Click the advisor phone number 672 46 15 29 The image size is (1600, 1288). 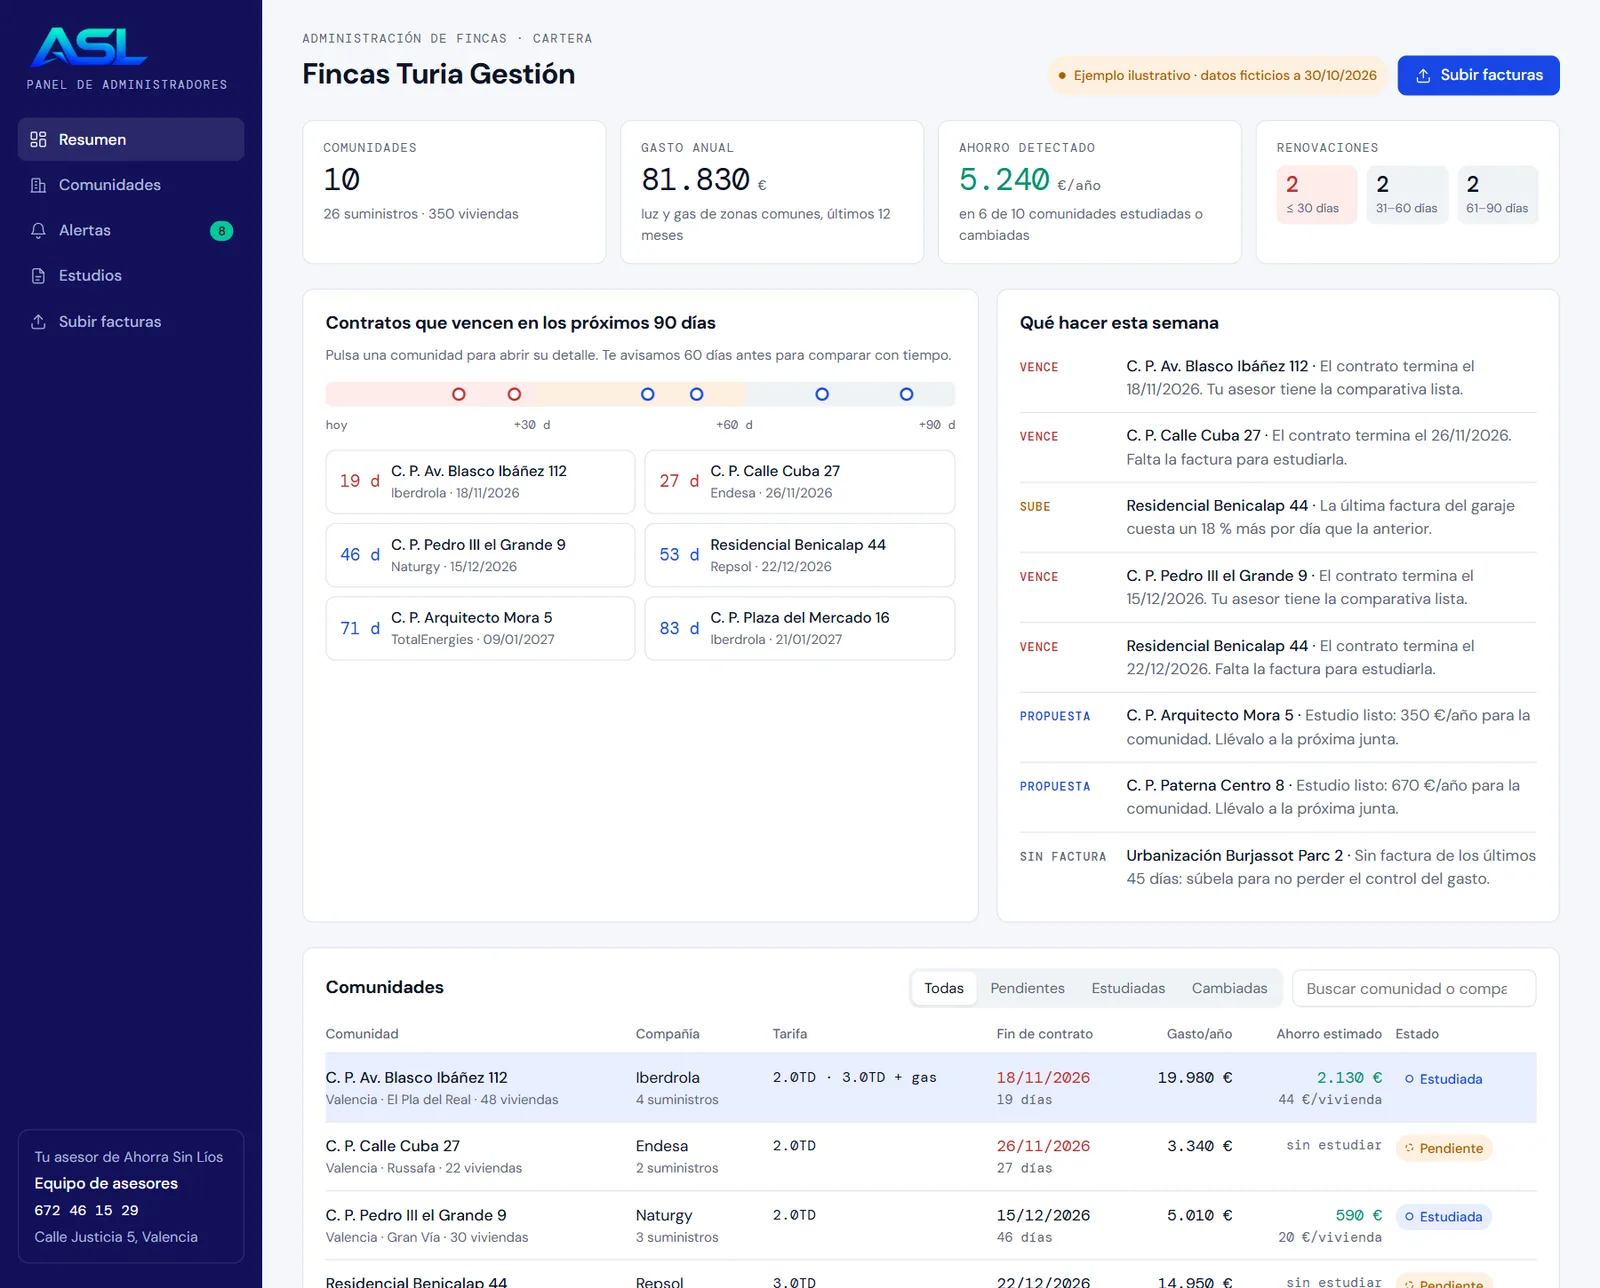coord(87,1210)
